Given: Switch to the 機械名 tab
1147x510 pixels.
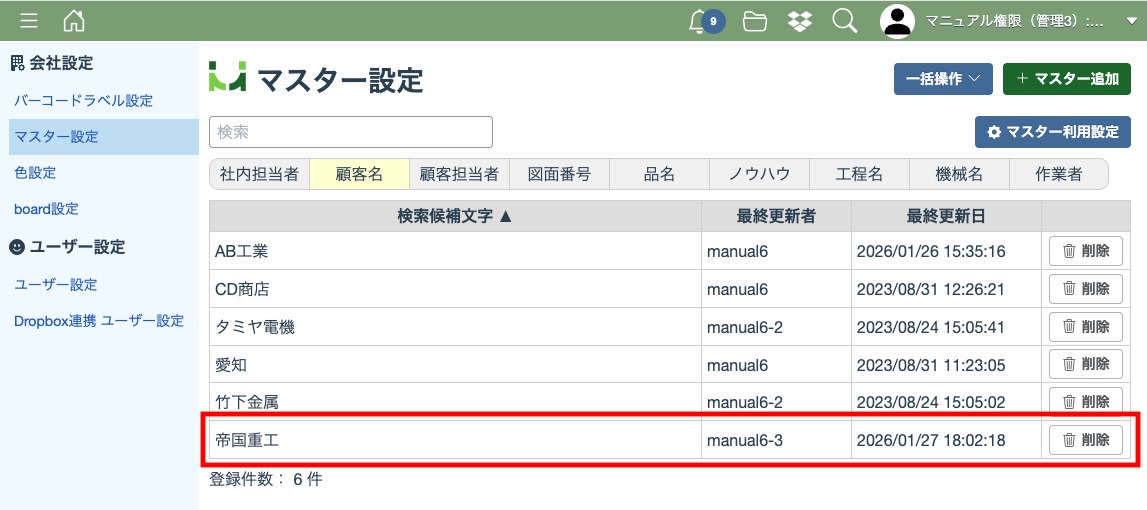Looking at the screenshot, I should pos(959,174).
